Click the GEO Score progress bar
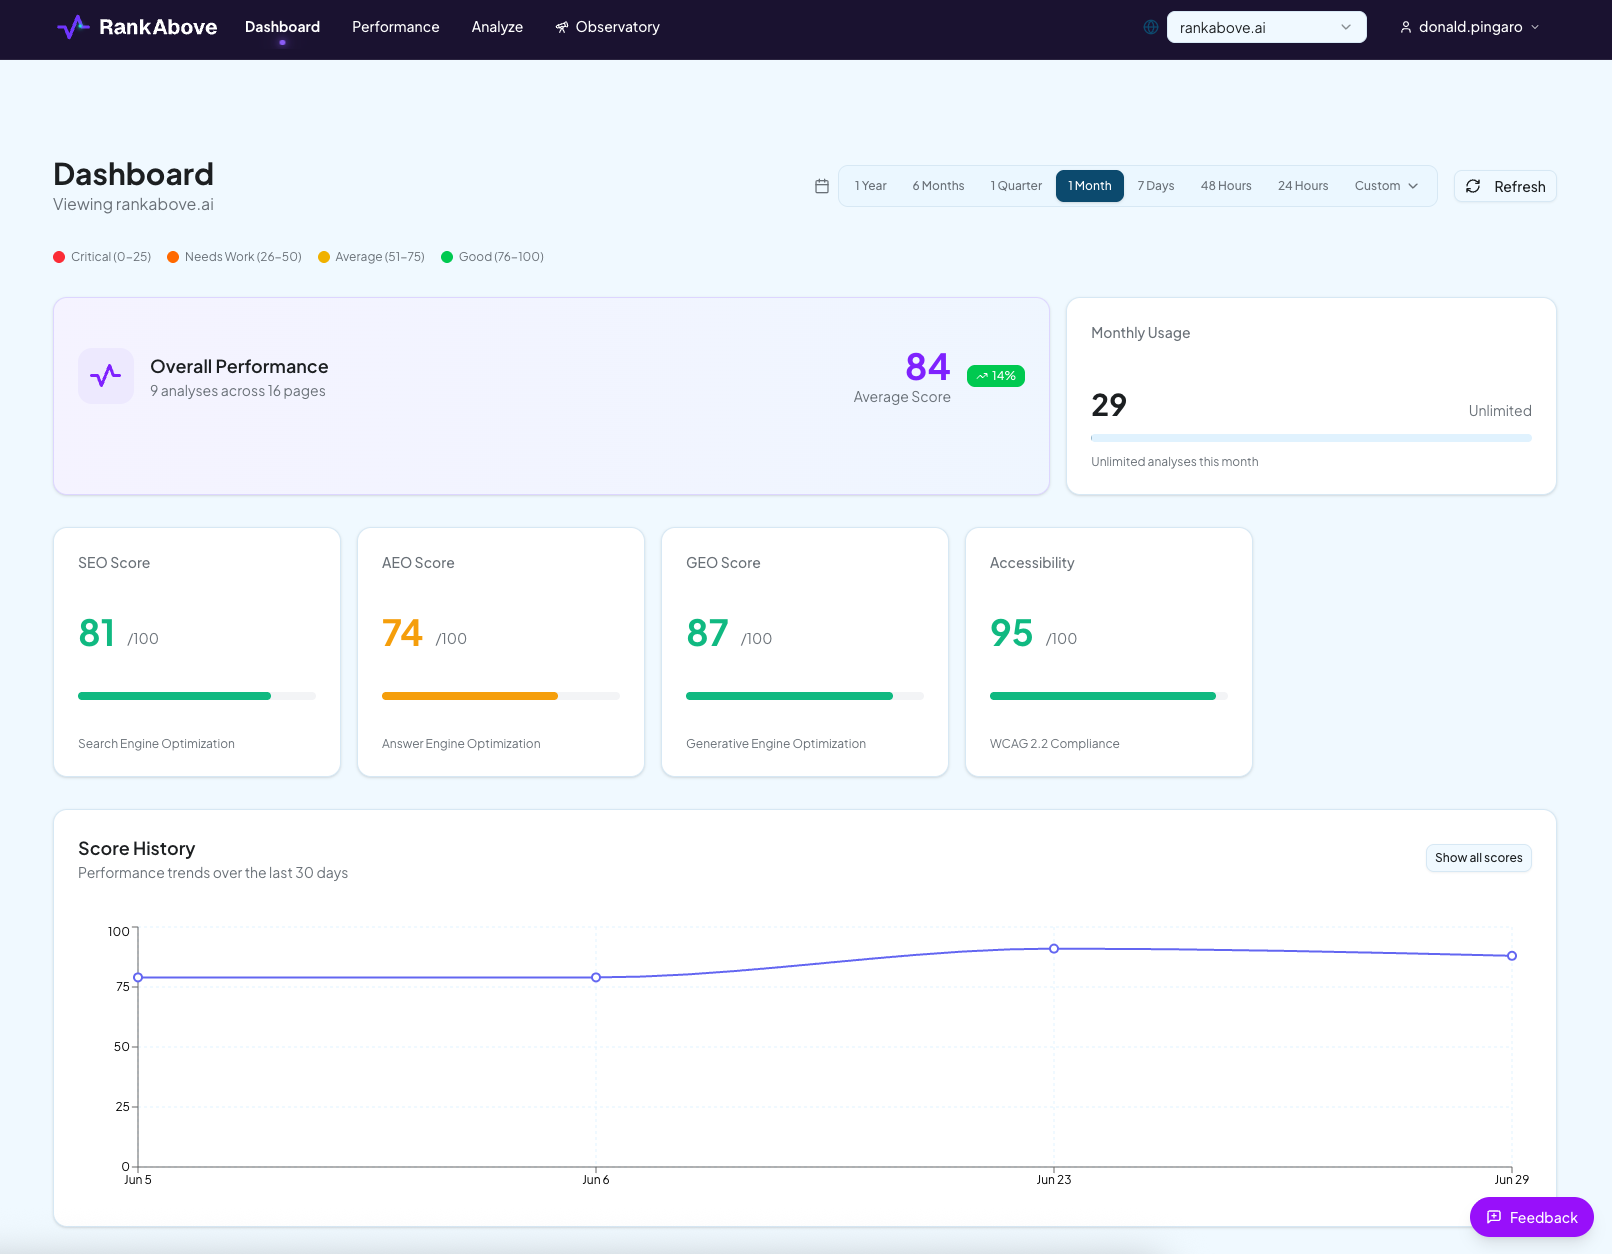 pyautogui.click(x=805, y=696)
